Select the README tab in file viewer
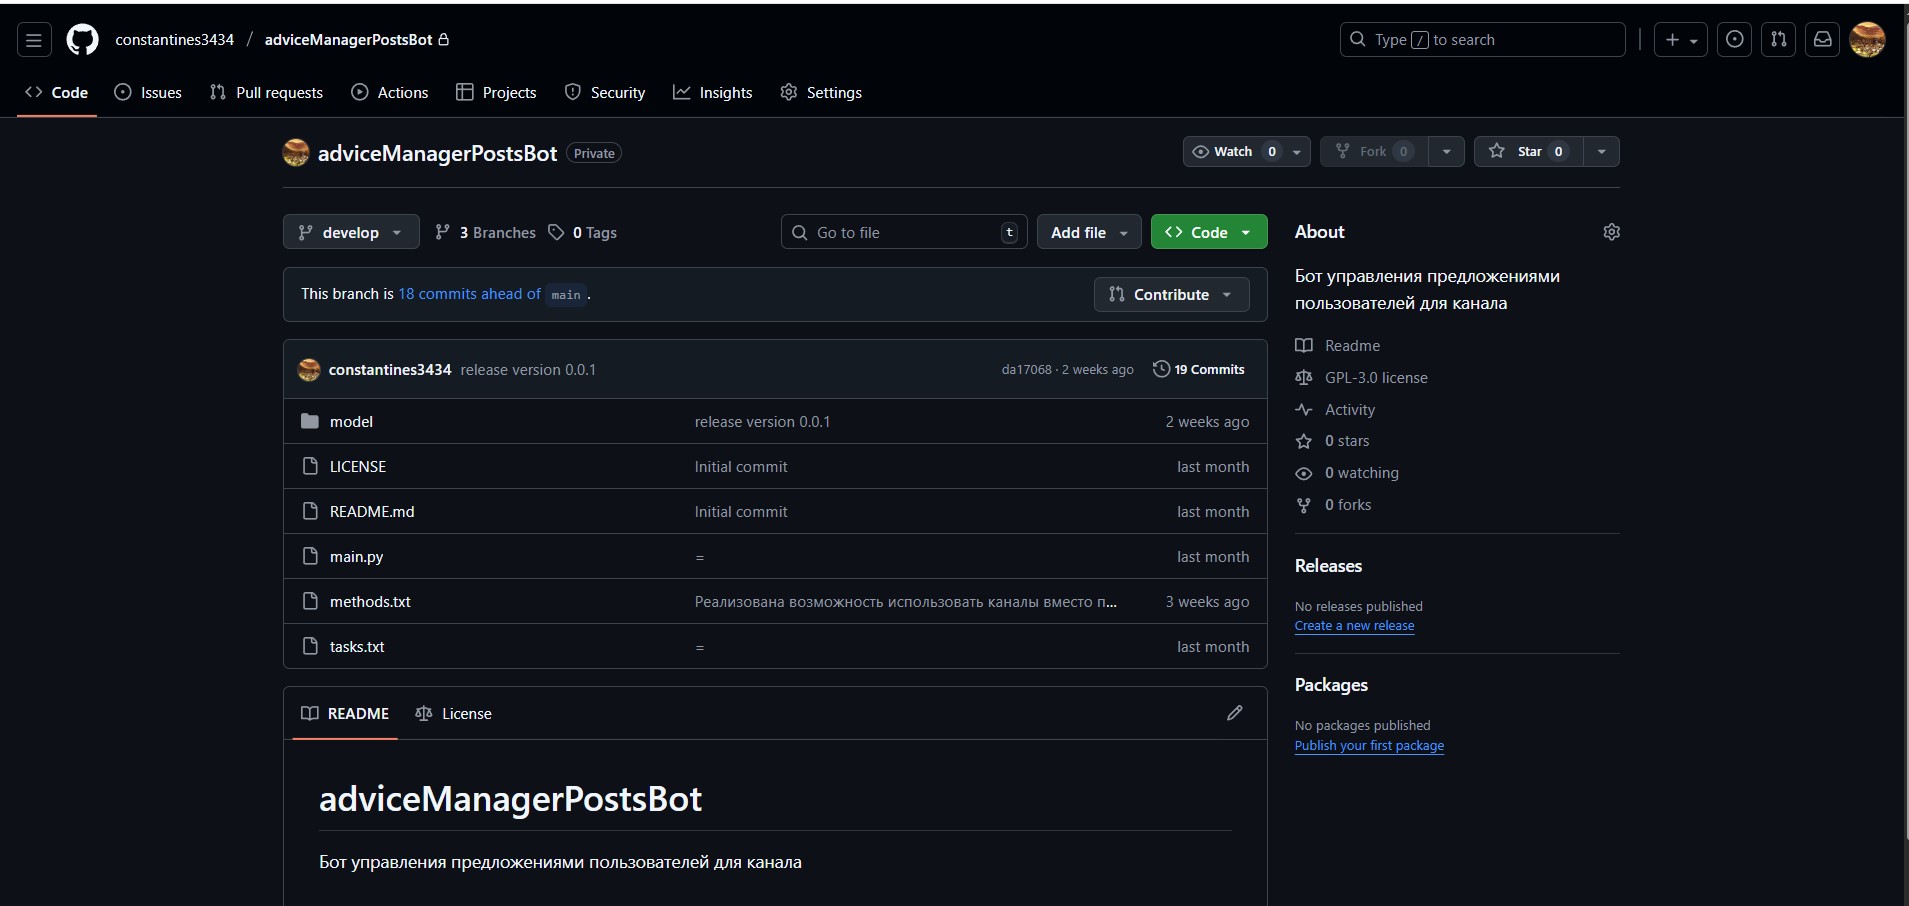Image resolution: width=1909 pixels, height=906 pixels. (345, 714)
